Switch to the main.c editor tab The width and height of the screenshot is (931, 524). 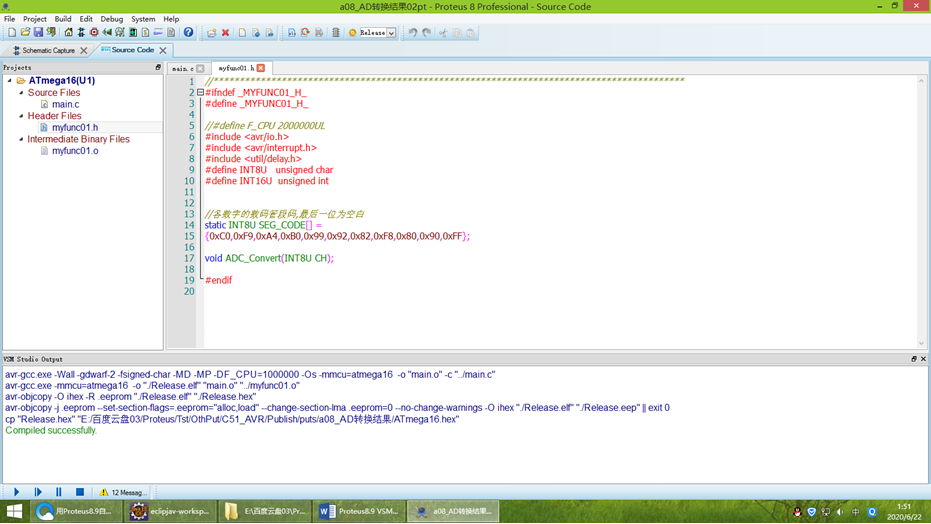point(183,68)
